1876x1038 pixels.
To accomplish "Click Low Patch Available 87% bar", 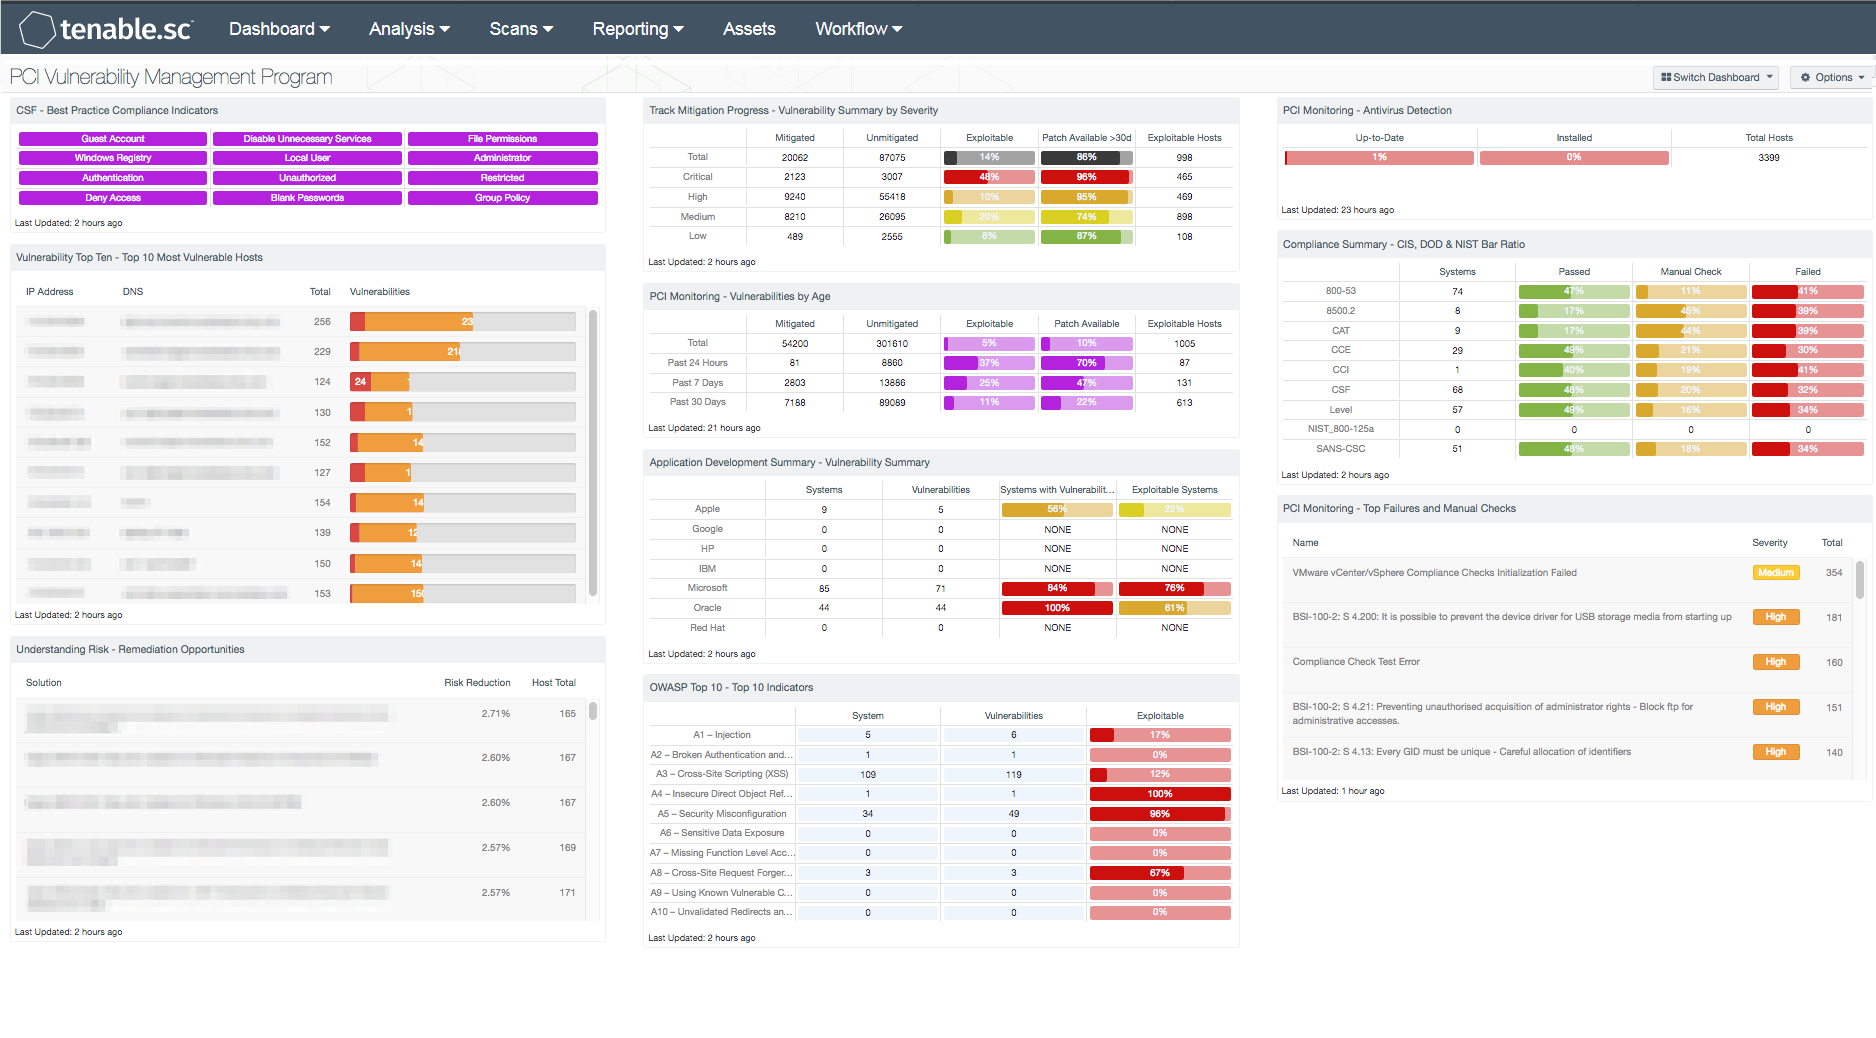I will (x=1086, y=237).
